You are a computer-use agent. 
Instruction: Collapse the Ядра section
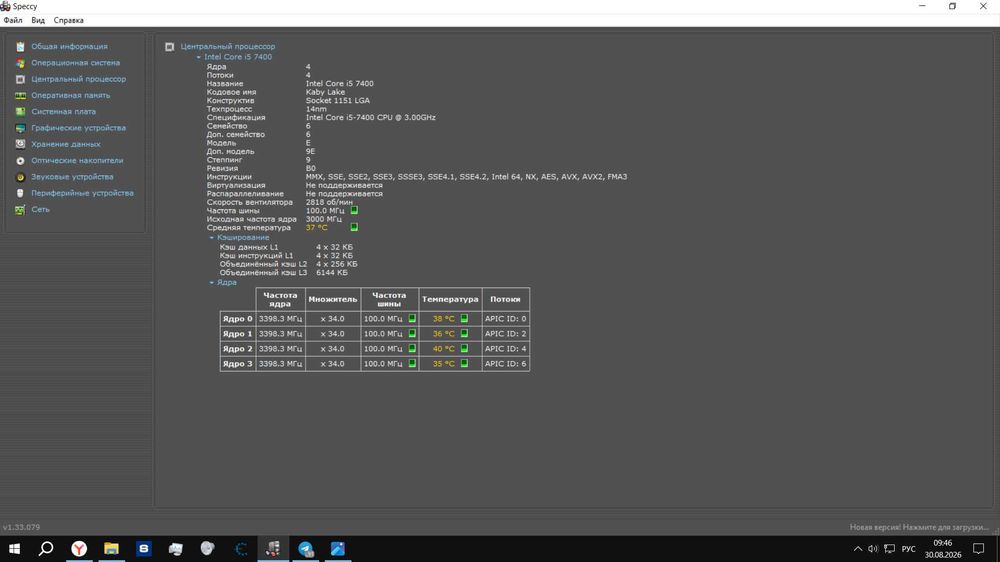click(x=212, y=283)
